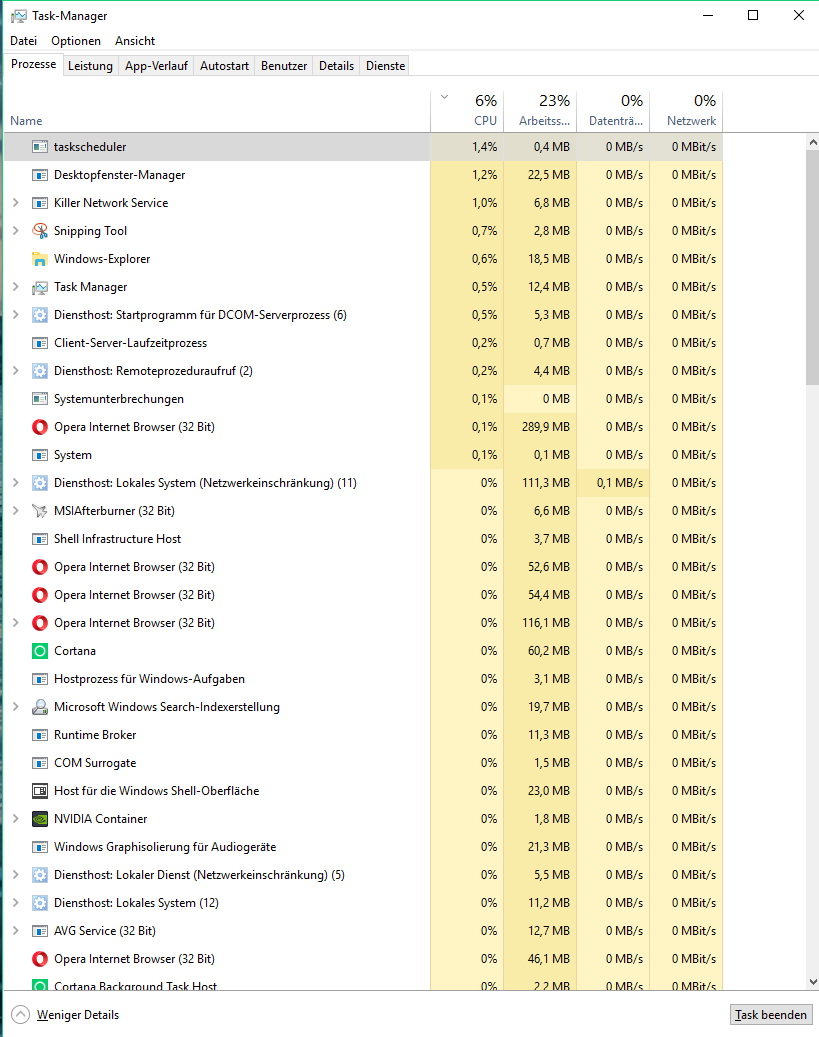819x1037 pixels.
Task: Click the 0,1 MB/s disk cell
Action: pyautogui.click(x=613, y=483)
